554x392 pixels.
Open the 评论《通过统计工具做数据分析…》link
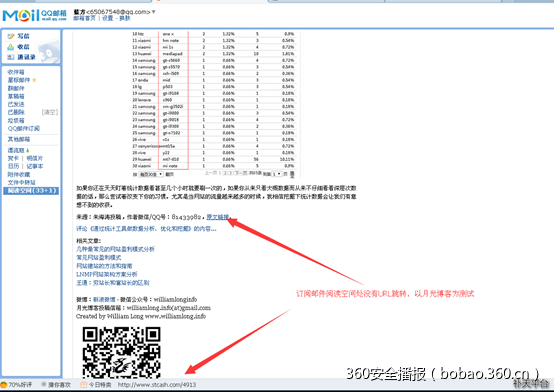146,229
